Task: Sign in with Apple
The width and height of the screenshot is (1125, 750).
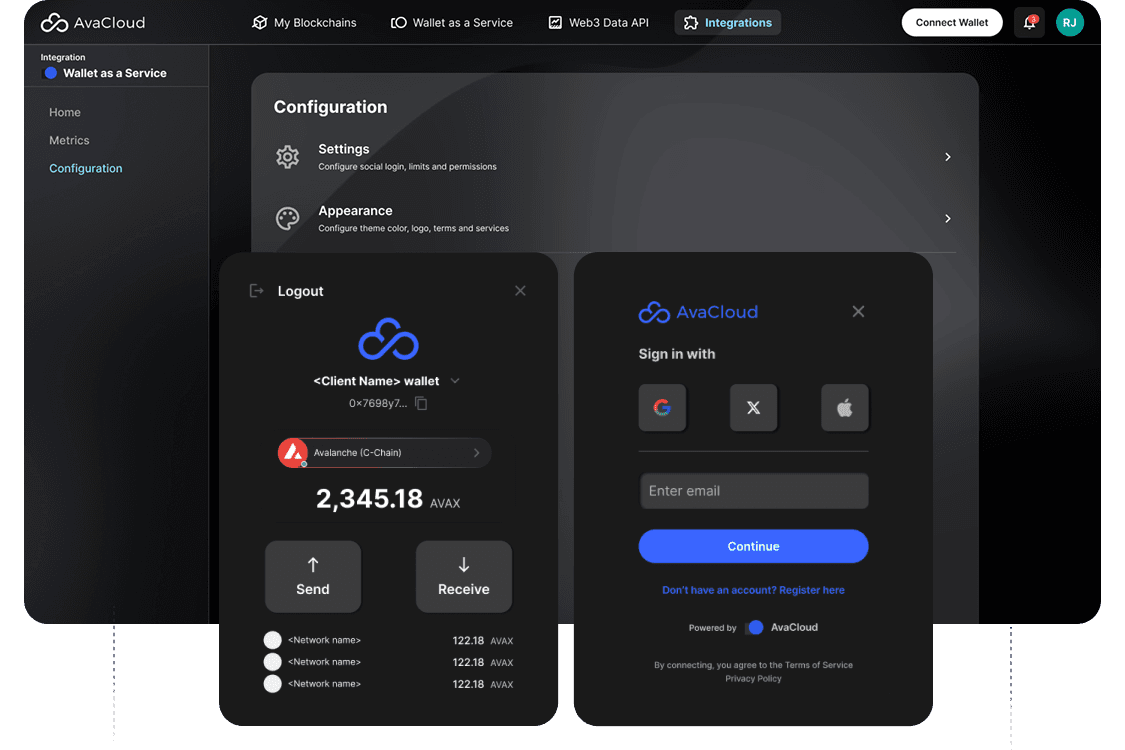Action: coord(844,408)
